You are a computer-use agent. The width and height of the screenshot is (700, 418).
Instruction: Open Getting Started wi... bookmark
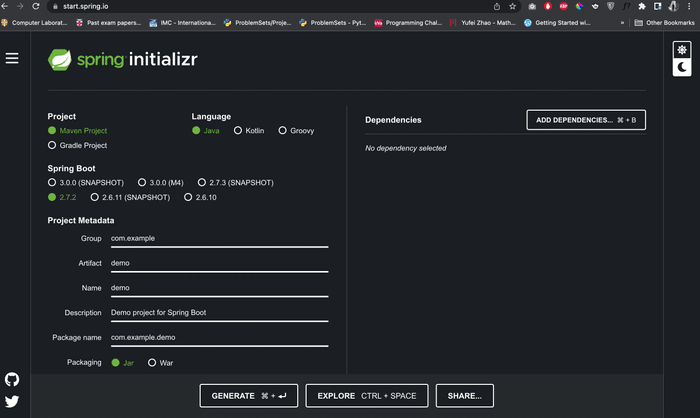tap(557, 22)
